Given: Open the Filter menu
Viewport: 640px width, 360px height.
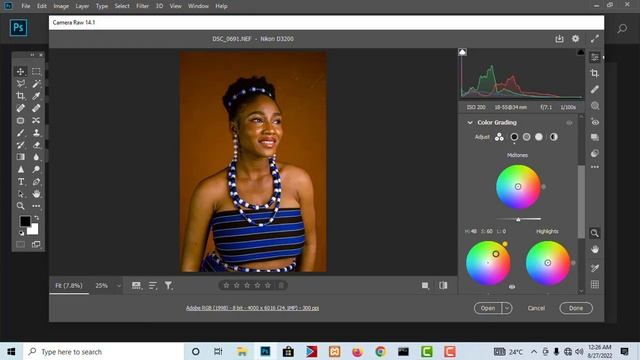Looking at the screenshot, I should coord(142,6).
